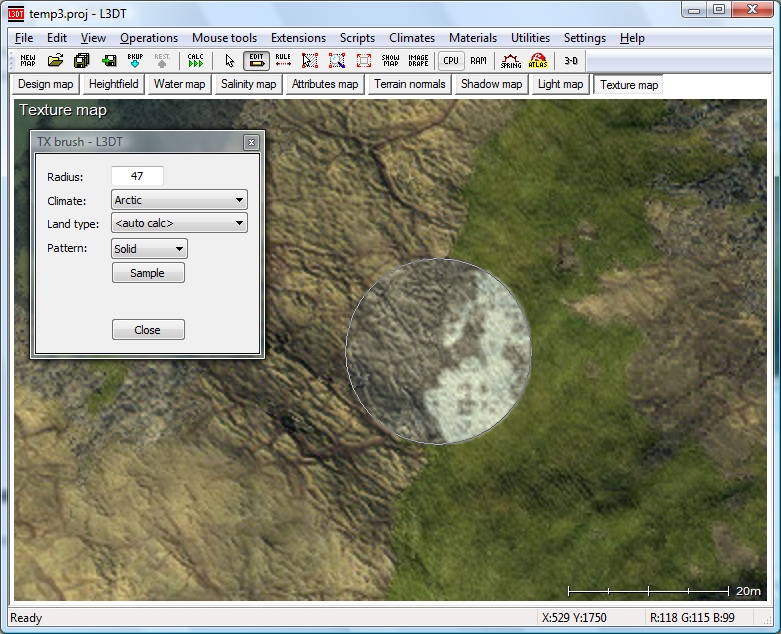Open the 3-D viewer button
Screen dimensions: 781x634
pos(571,61)
